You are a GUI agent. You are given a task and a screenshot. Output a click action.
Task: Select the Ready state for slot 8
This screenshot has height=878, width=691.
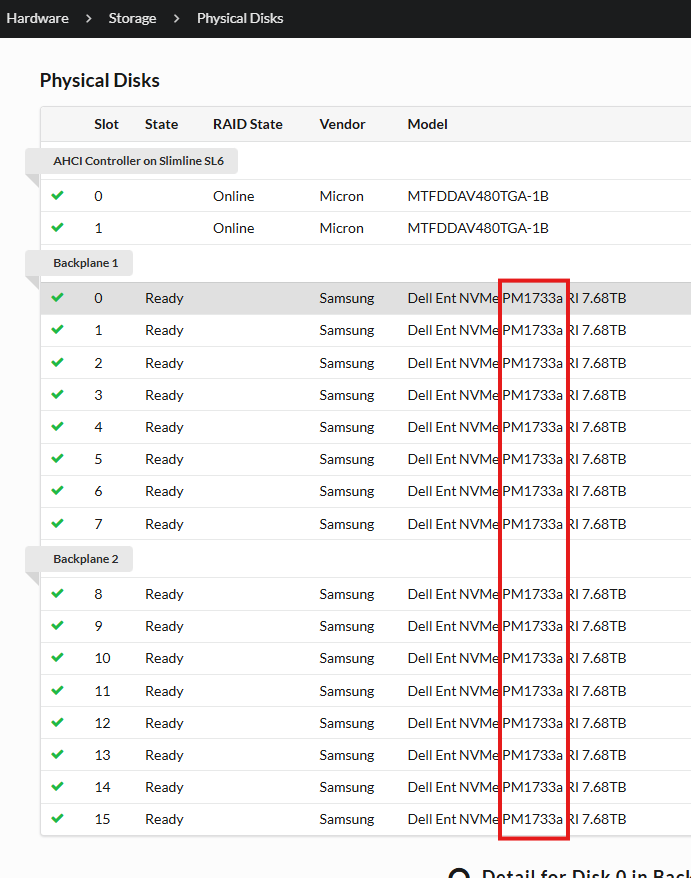pyautogui.click(x=164, y=594)
